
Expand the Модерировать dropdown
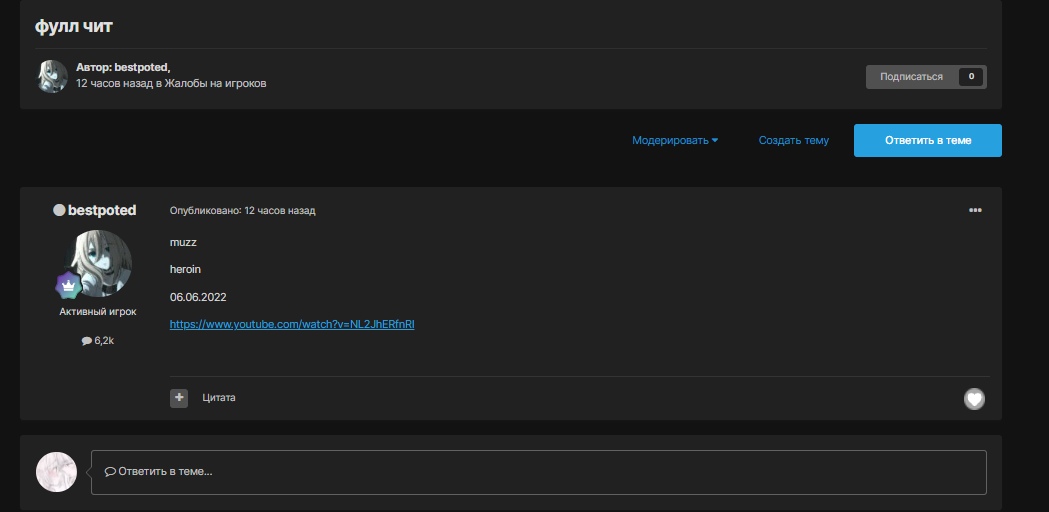point(675,141)
